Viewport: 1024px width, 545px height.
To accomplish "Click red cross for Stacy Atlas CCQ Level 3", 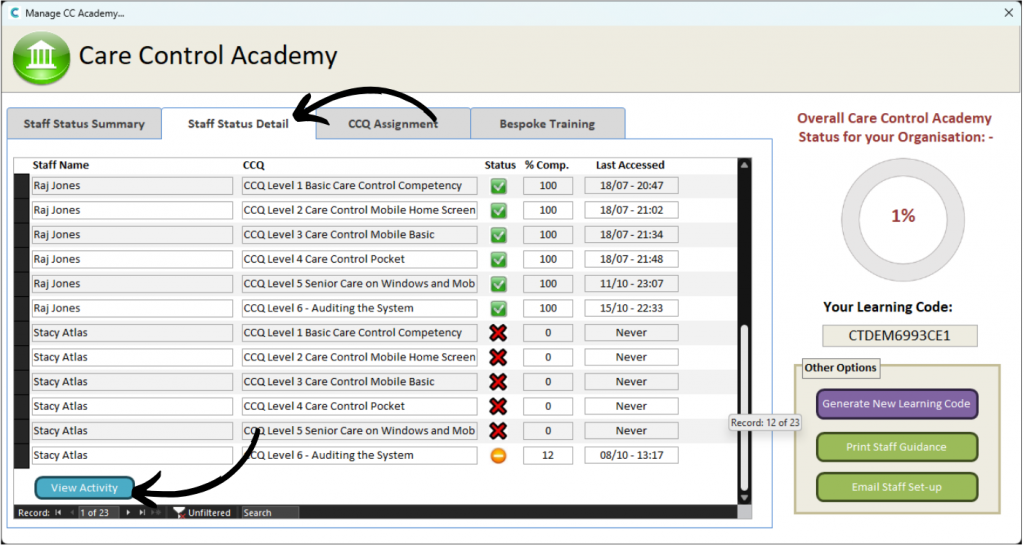I will 498,382.
